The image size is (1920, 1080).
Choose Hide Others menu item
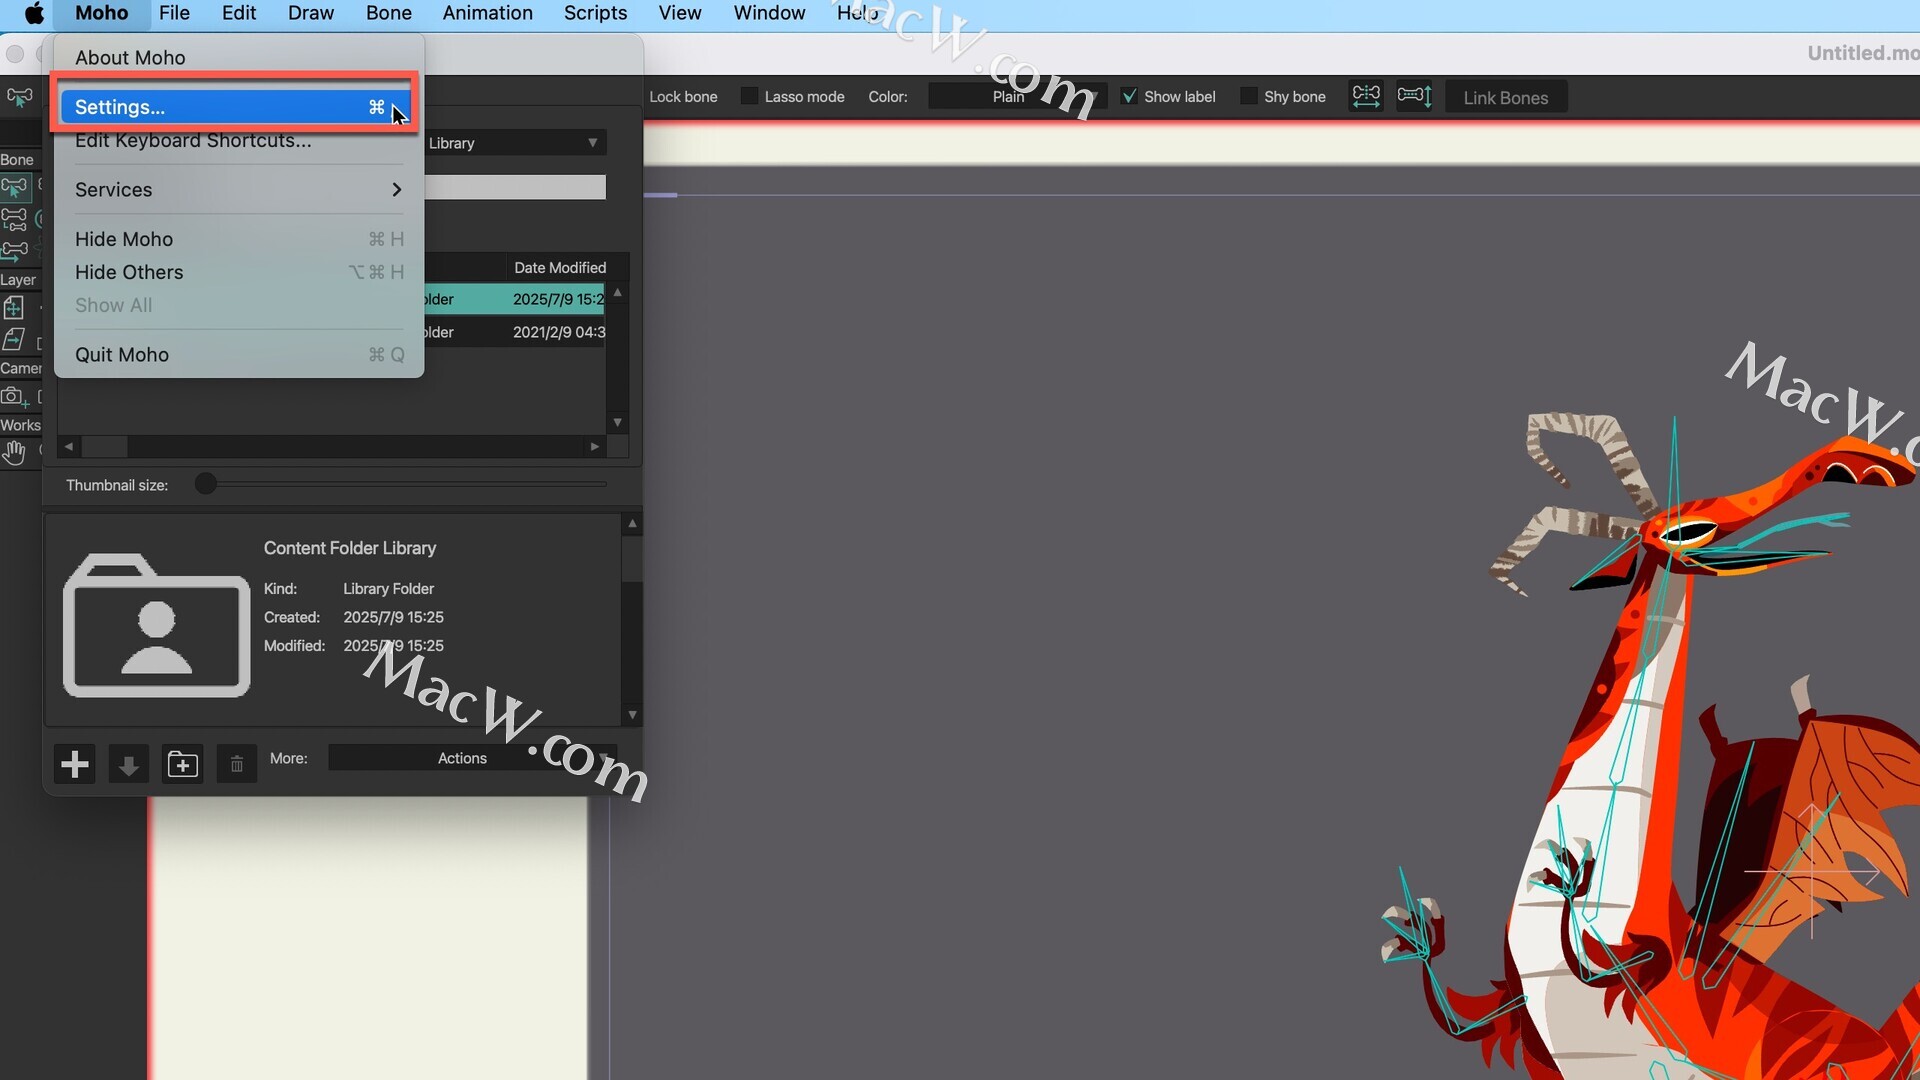click(239, 272)
